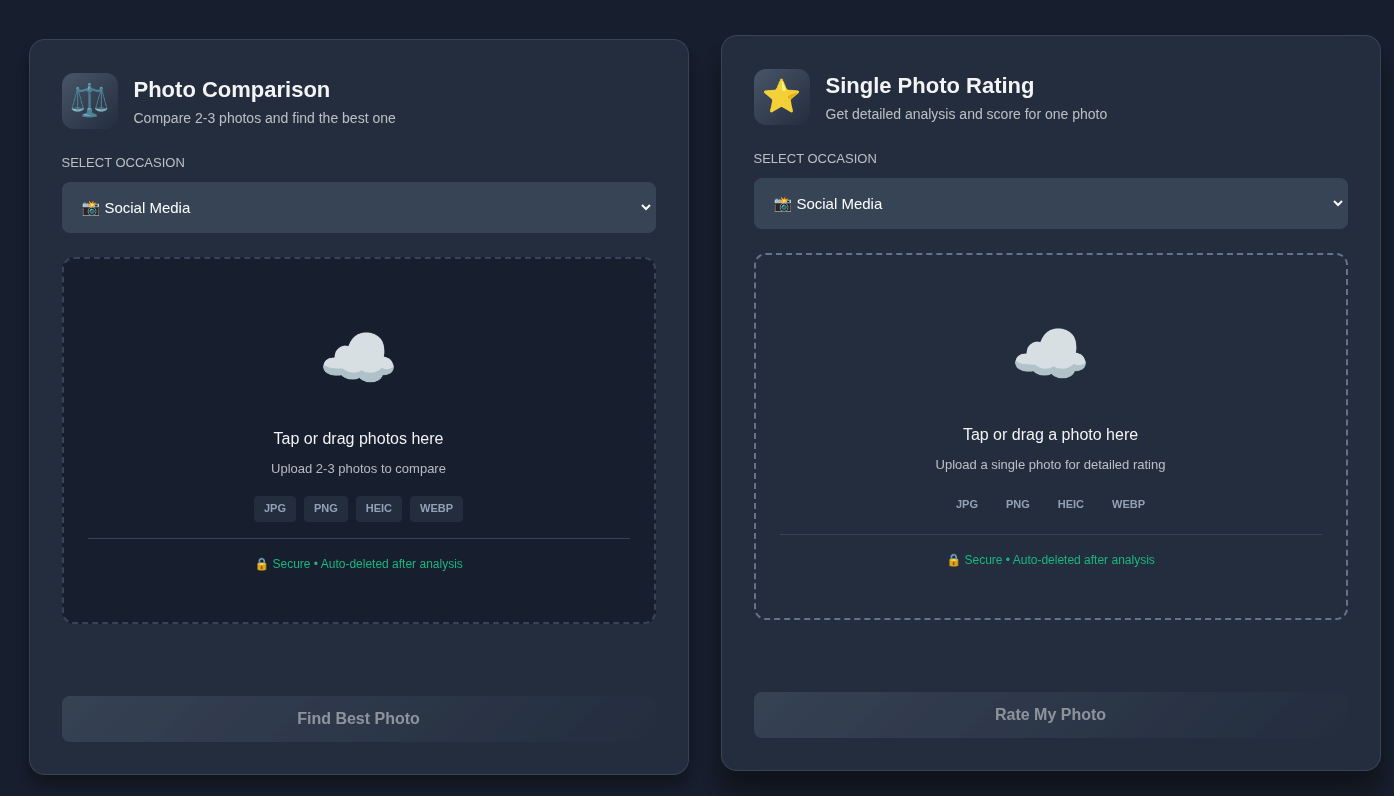The width and height of the screenshot is (1394, 796).
Task: Click the PNG badge in Photo Comparison
Action: pyautogui.click(x=326, y=509)
